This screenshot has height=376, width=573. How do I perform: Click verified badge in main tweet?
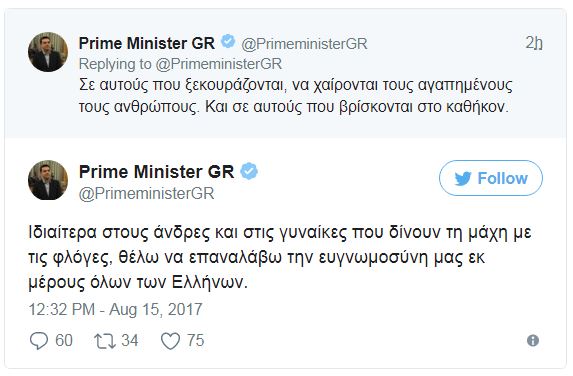coord(249,171)
